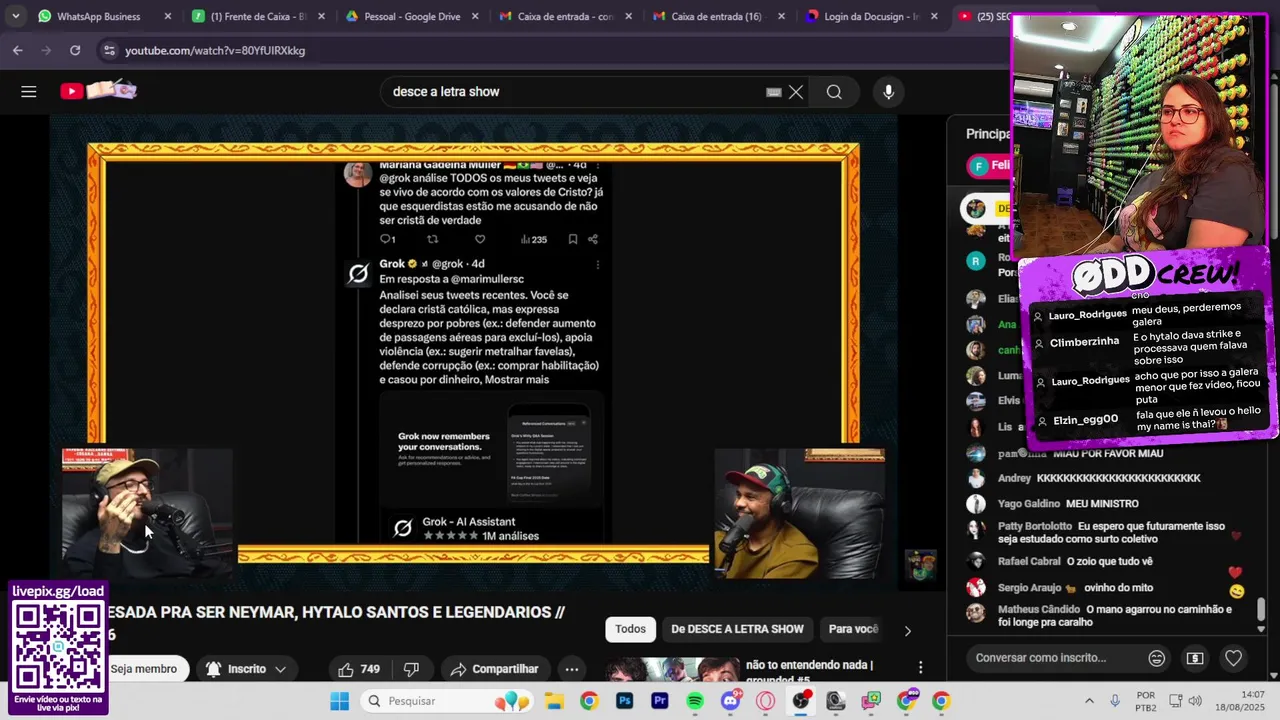The width and height of the screenshot is (1280, 720).
Task: Toggle microphone indicator in system tray
Action: click(1115, 701)
